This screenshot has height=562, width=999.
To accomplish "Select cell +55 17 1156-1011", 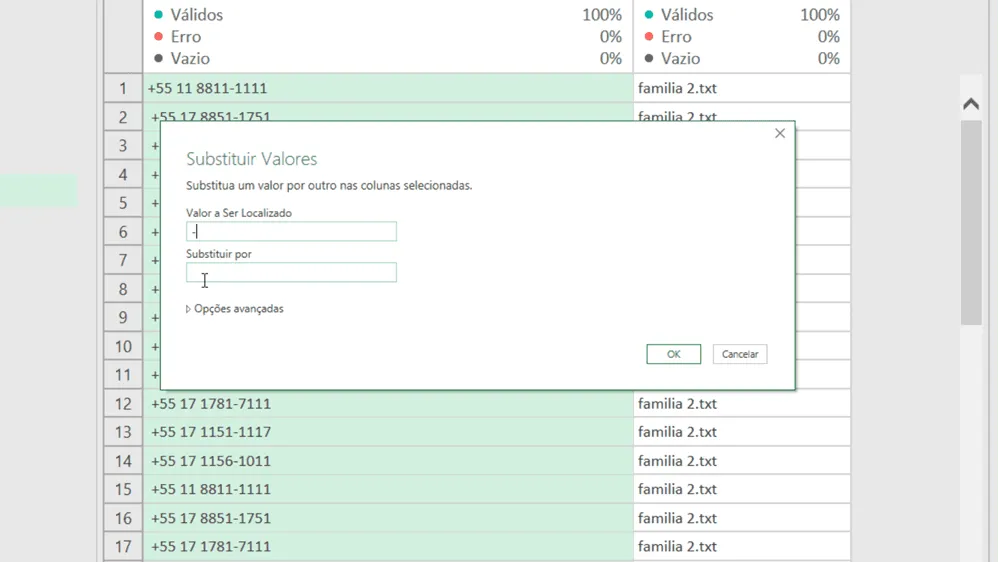I will [x=388, y=461].
